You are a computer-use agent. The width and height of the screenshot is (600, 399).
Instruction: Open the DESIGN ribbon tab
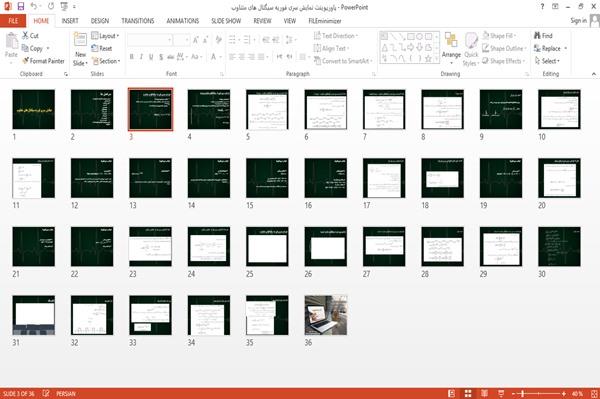pyautogui.click(x=100, y=21)
